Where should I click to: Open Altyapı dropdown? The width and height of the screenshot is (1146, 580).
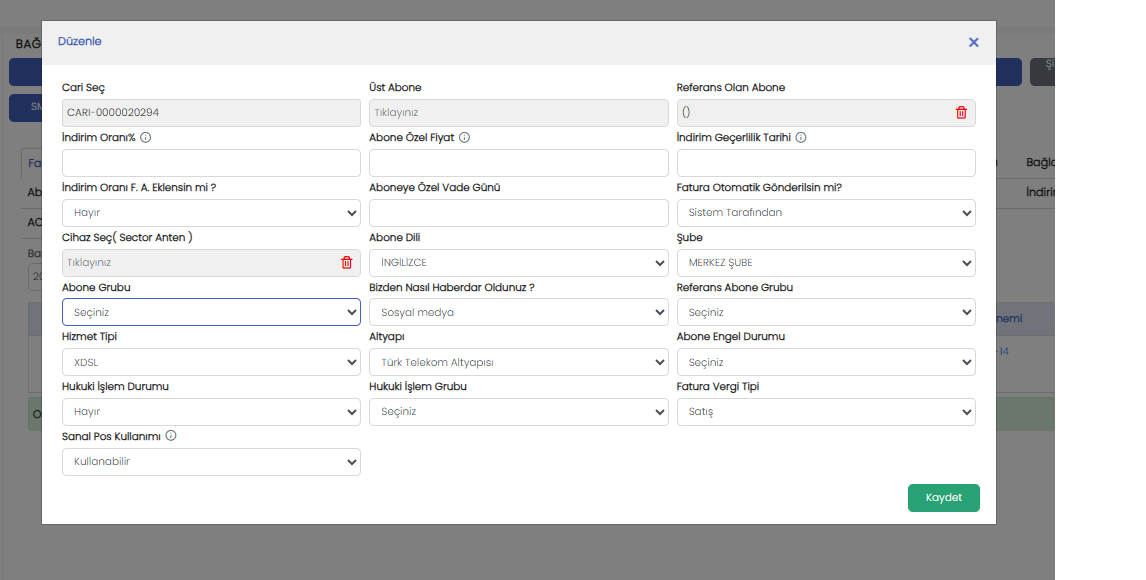[x=518, y=362]
